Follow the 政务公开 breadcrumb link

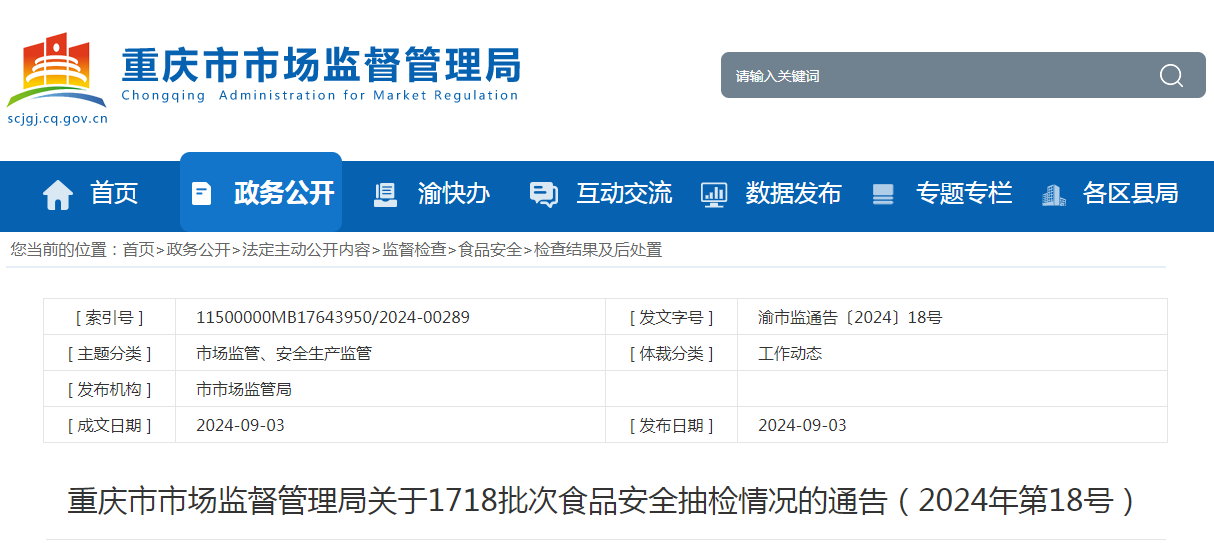coord(198,250)
